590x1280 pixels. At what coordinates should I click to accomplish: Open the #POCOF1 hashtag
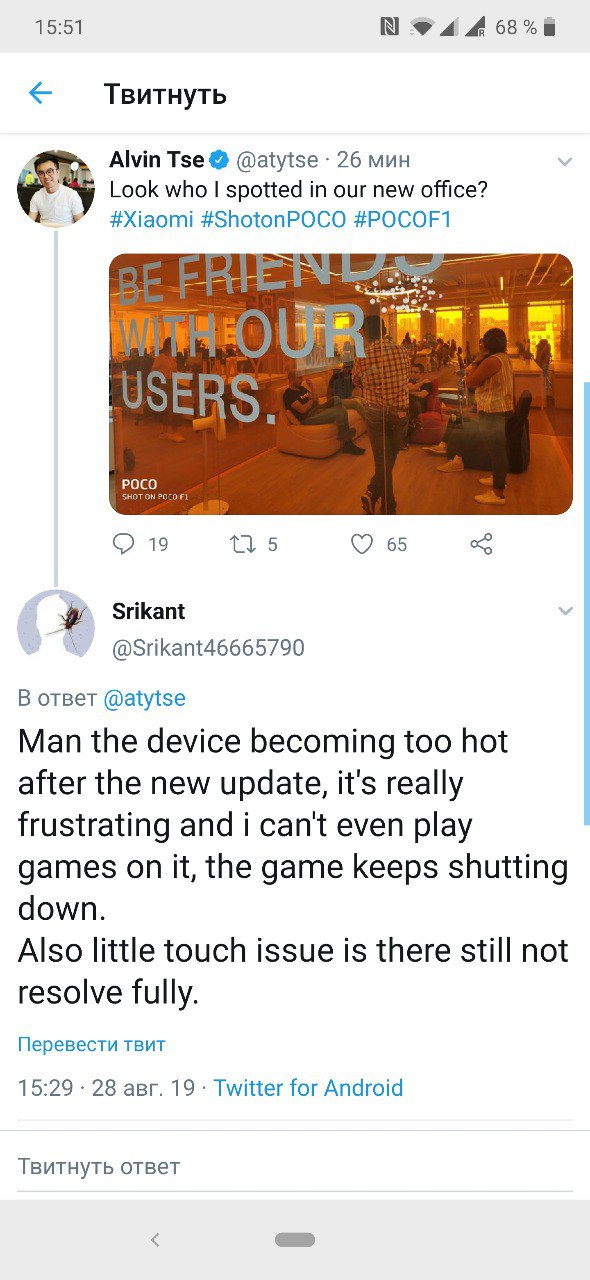403,219
